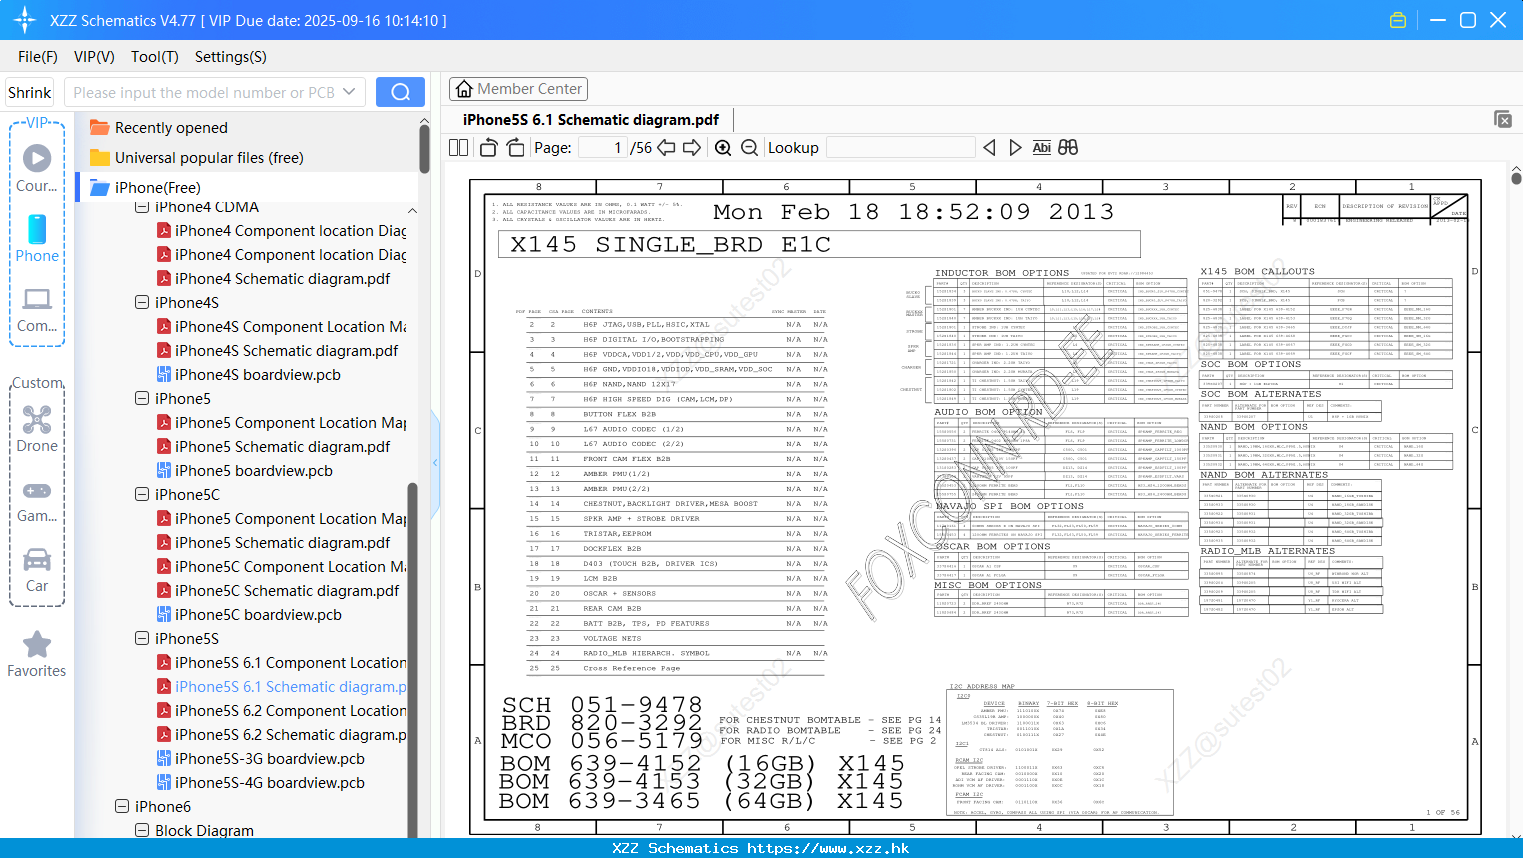Toggle the Abi text match option
This screenshot has width=1523, height=858.
tap(1041, 148)
